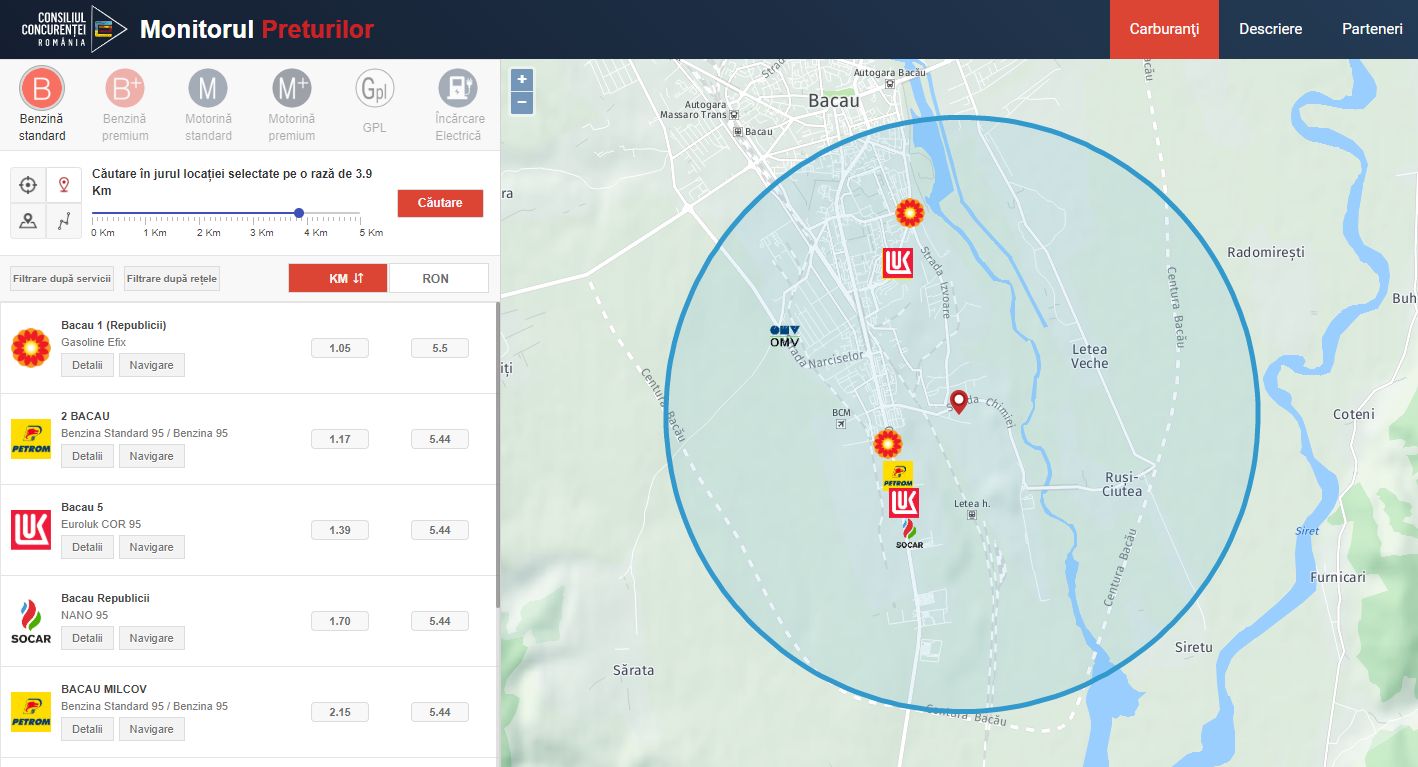Select the Benzină premium fuel type
Viewport: 1418px width, 767px height.
tap(125, 90)
